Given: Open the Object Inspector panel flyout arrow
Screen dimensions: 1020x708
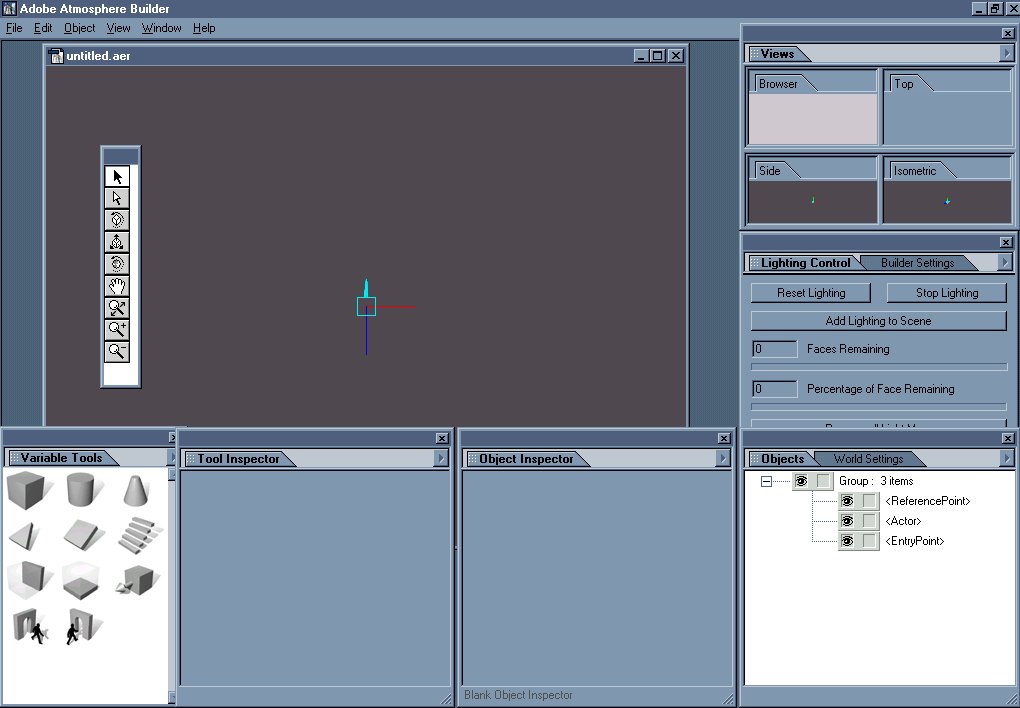Looking at the screenshot, I should [x=723, y=458].
